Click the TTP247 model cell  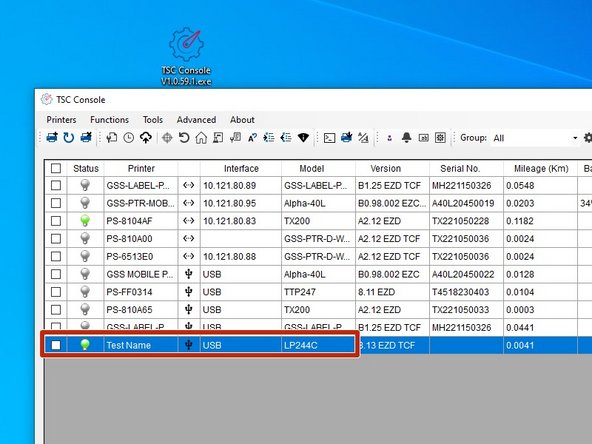pos(318,292)
